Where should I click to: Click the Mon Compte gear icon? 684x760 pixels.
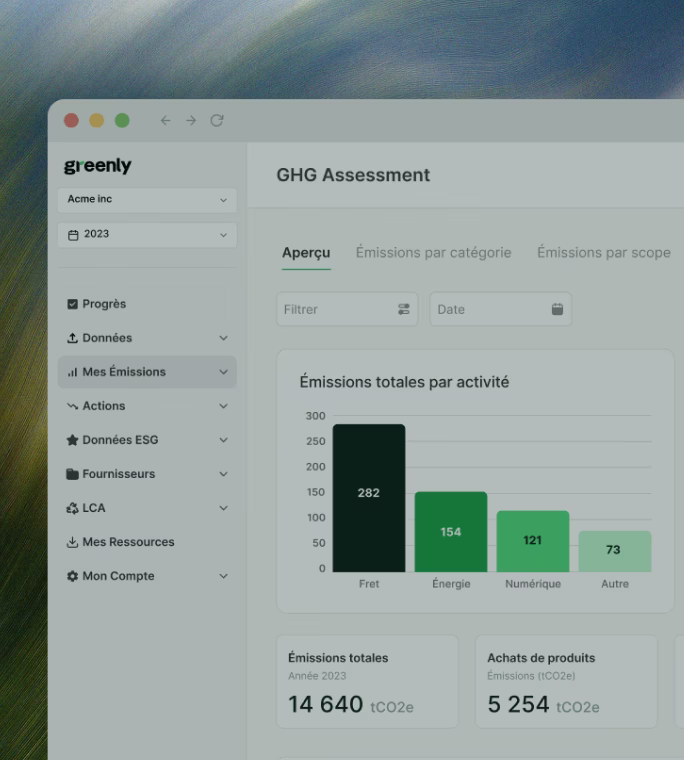click(72, 576)
